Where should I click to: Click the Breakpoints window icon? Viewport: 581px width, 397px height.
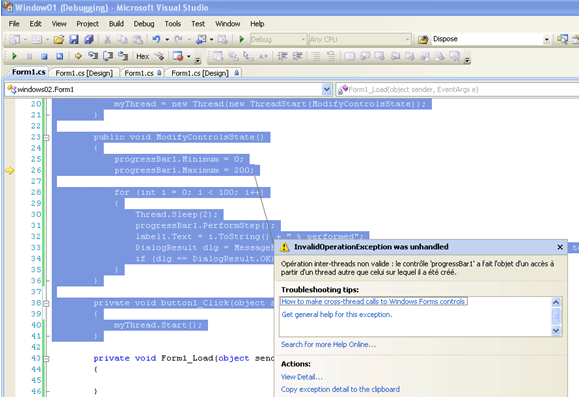pyautogui.click(x=178, y=56)
